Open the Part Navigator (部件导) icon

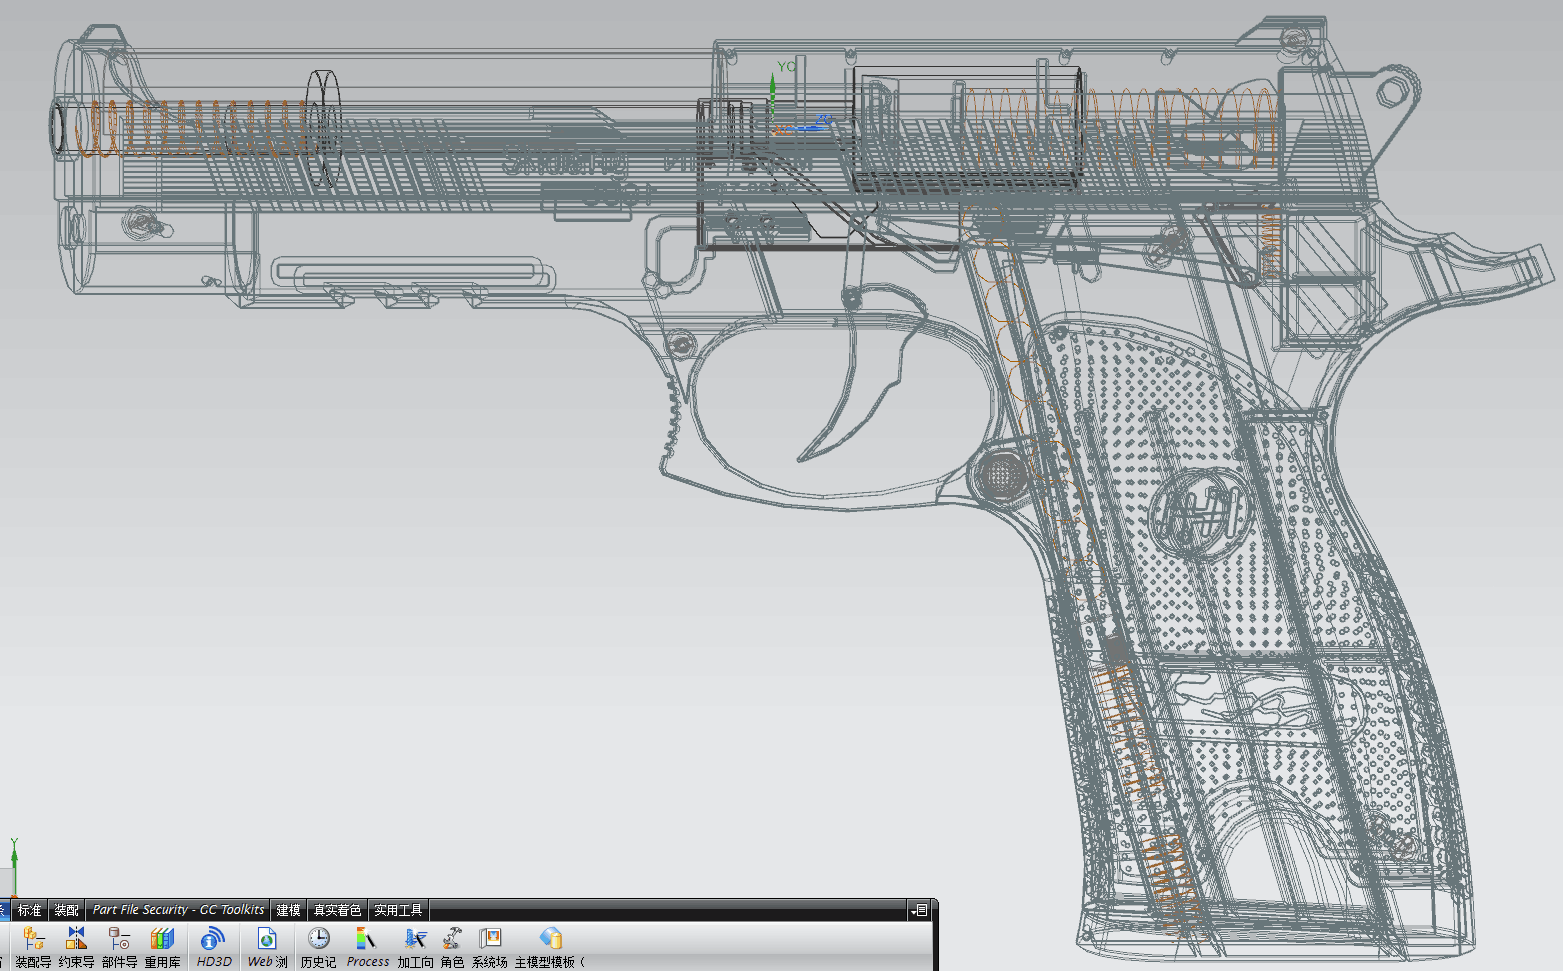(x=119, y=940)
